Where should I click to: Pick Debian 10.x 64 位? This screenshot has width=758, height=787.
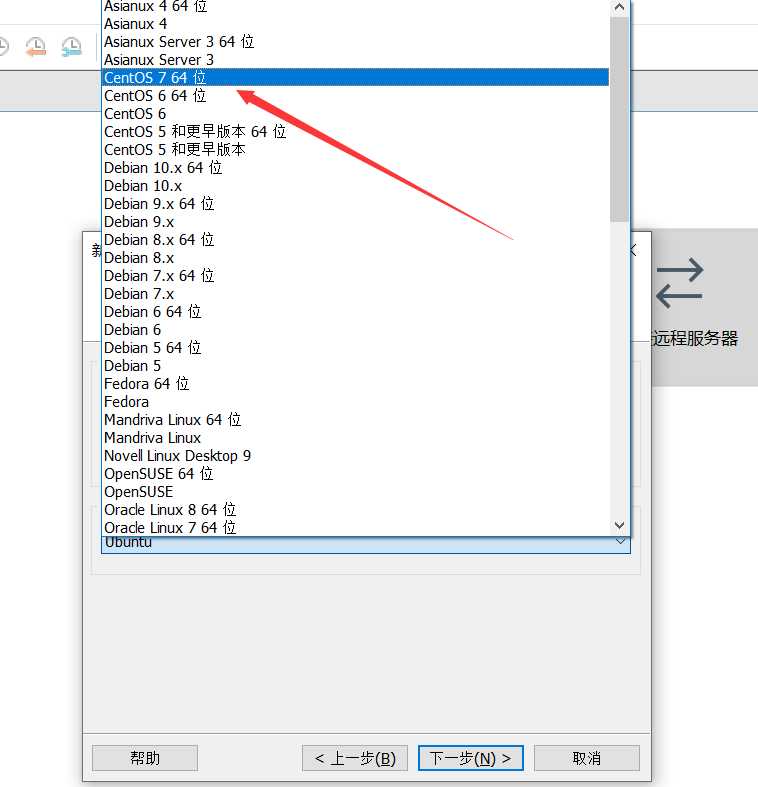pyautogui.click(x=356, y=168)
